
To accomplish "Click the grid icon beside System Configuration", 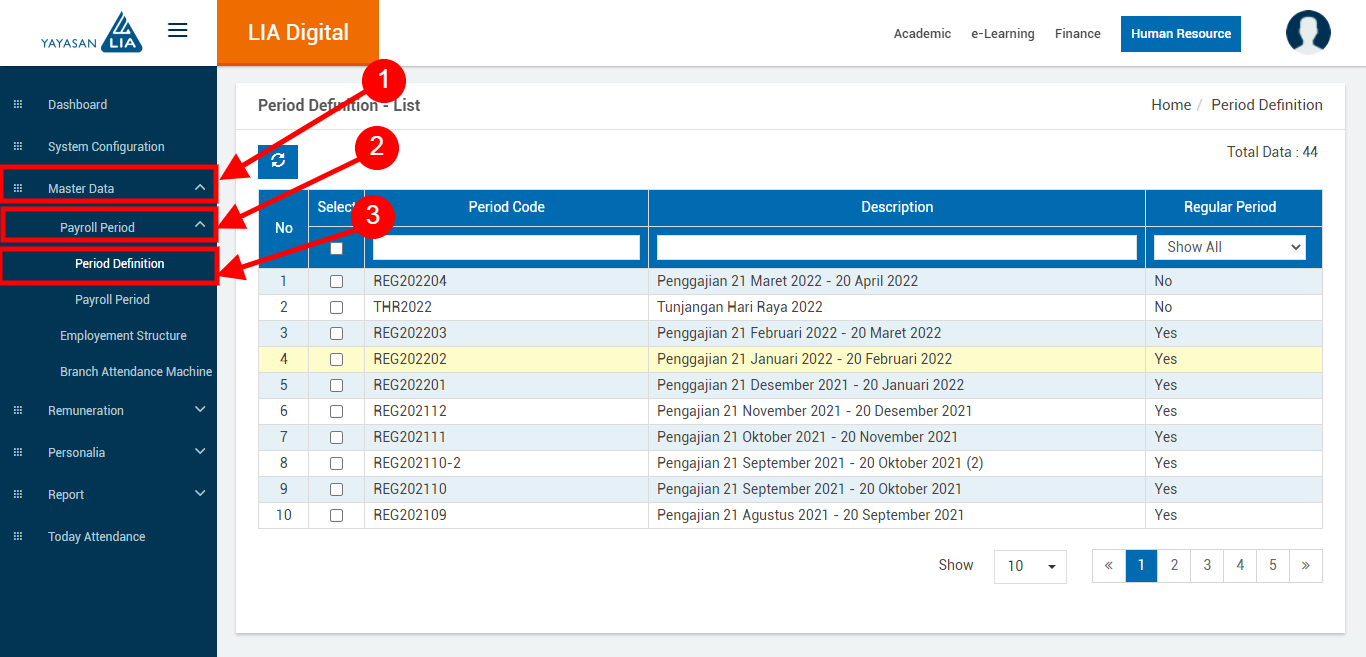I will tap(17, 147).
